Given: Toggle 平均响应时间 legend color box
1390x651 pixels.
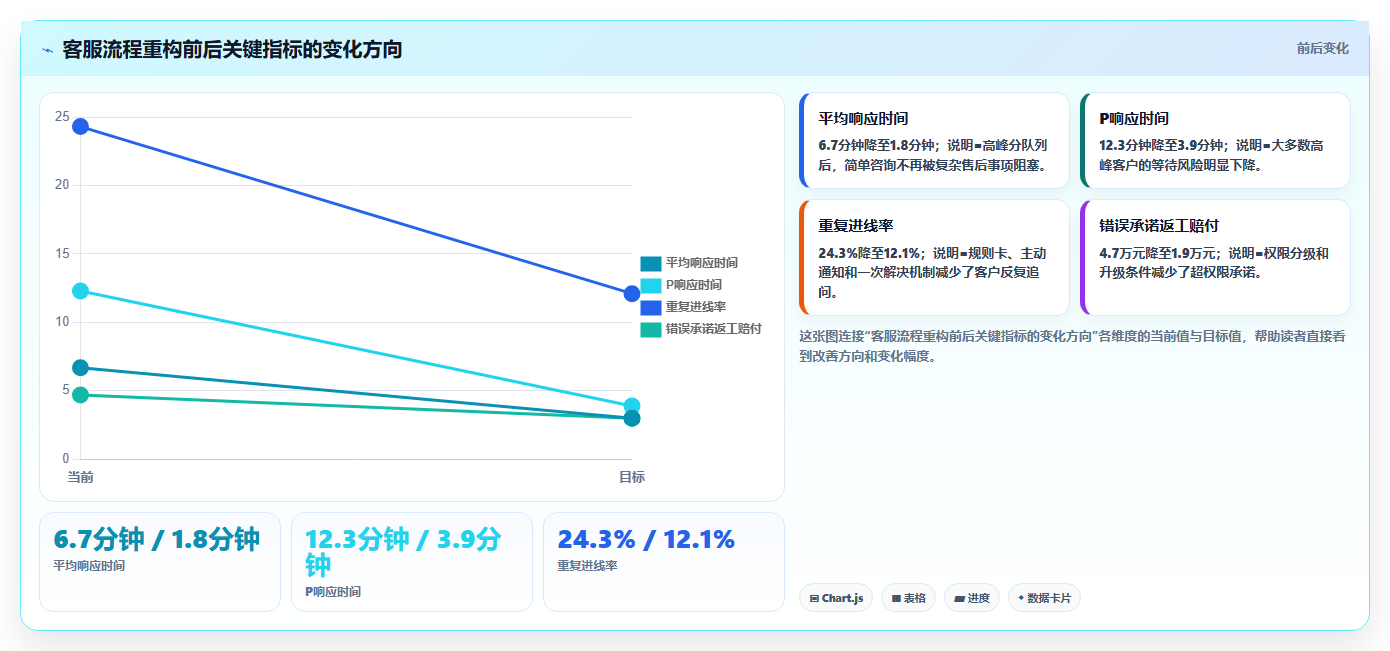Looking at the screenshot, I should click(x=651, y=264).
